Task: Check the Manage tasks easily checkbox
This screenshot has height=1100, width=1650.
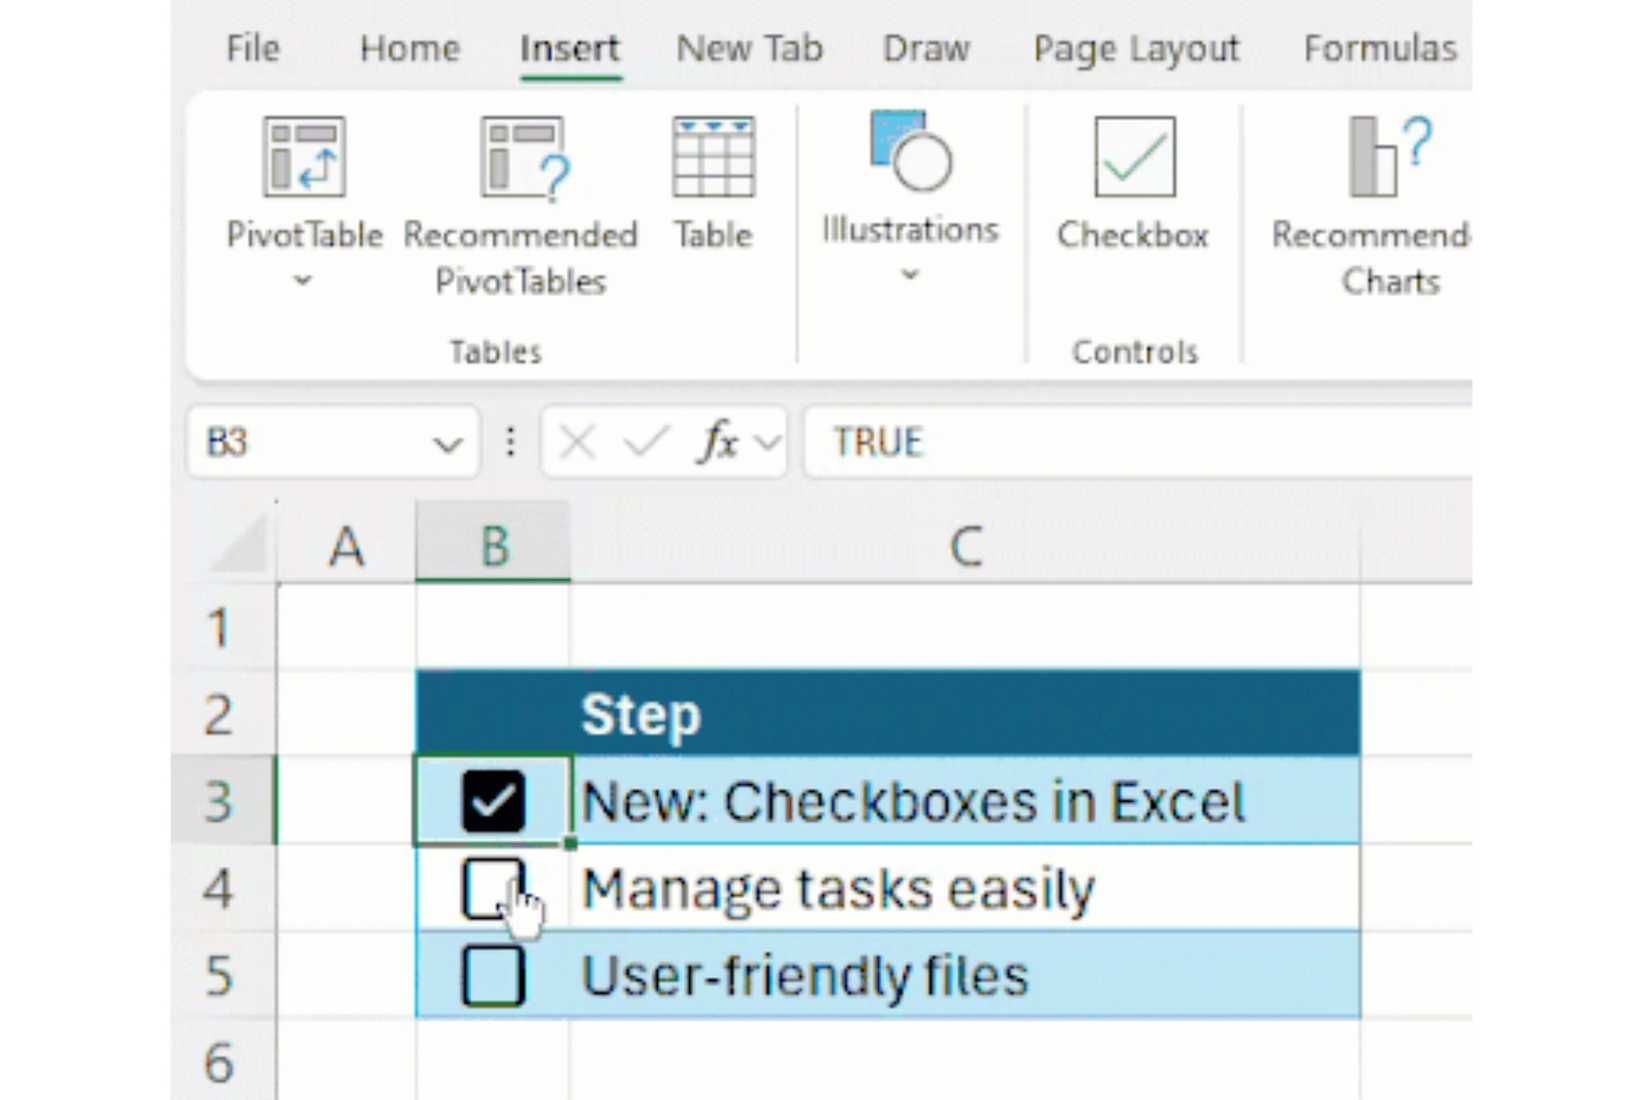Action: tap(492, 888)
